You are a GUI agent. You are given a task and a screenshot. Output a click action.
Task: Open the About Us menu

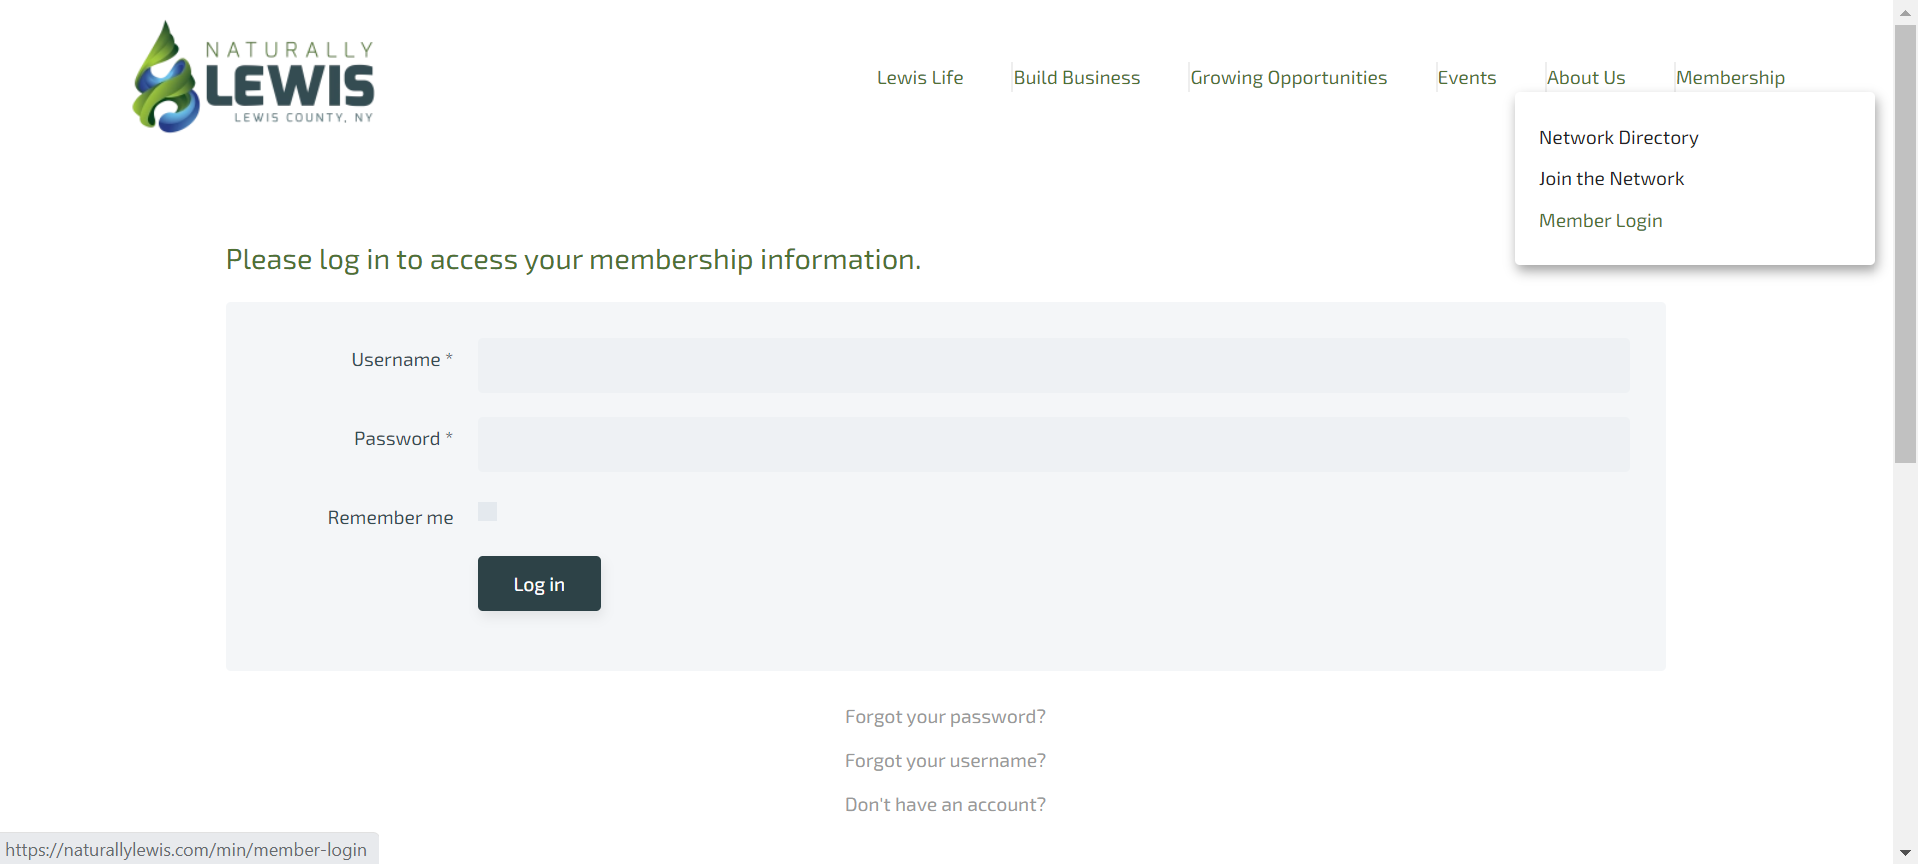(x=1586, y=78)
